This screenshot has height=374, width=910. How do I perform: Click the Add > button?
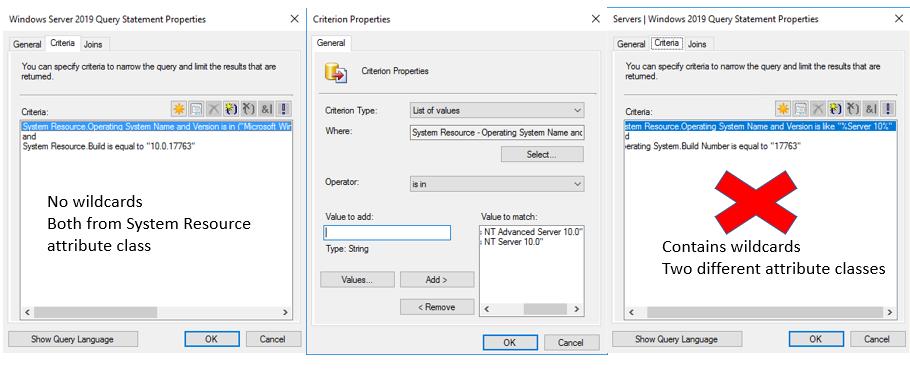coord(436,279)
